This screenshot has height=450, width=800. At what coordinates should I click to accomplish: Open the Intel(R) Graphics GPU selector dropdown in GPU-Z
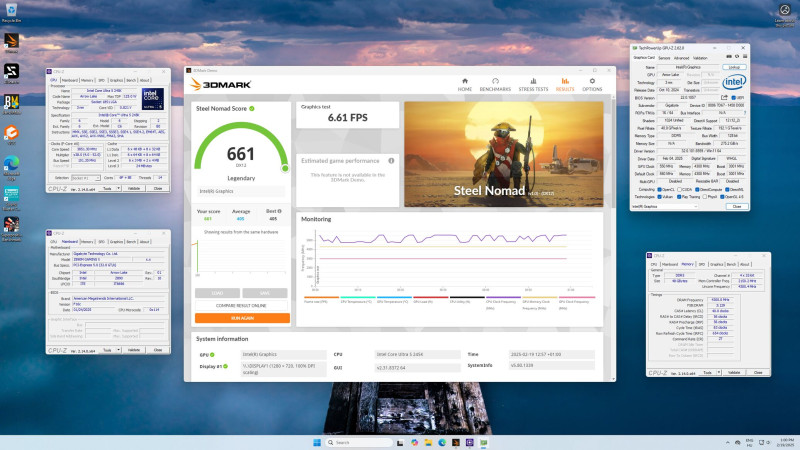point(664,207)
